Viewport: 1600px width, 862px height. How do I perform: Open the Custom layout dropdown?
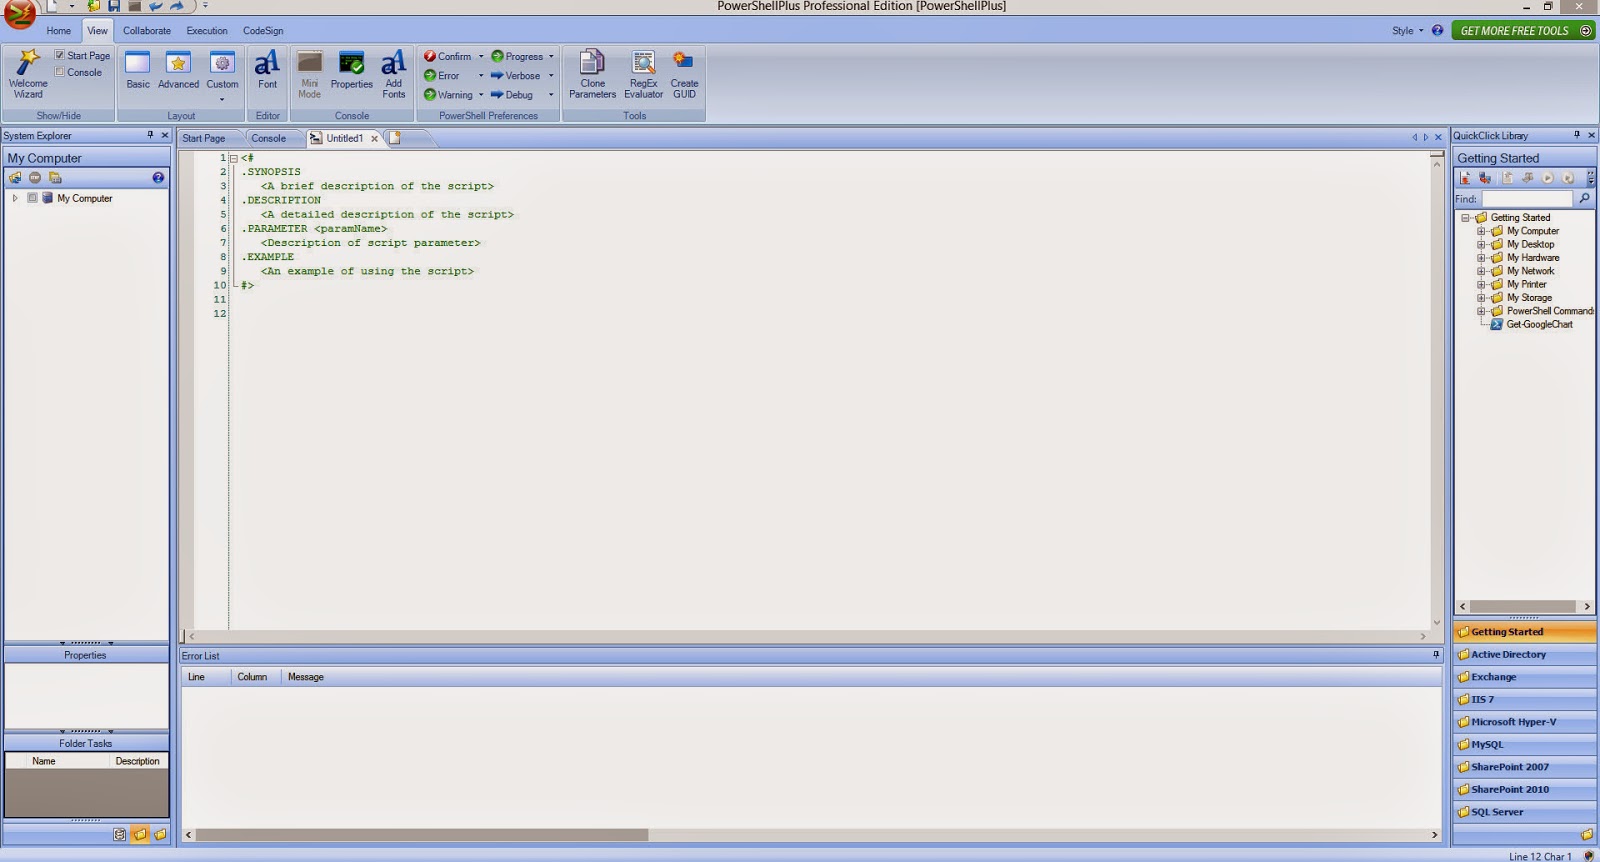pos(222,99)
